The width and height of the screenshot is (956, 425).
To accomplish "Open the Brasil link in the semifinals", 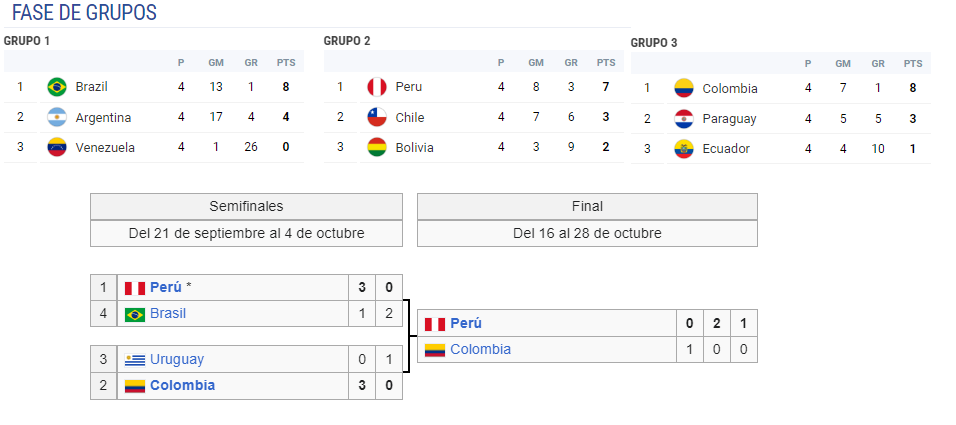I will coord(168,313).
